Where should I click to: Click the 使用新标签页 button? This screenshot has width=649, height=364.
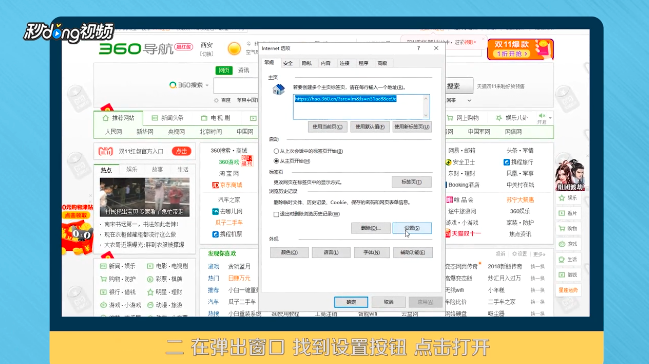pyautogui.click(x=412, y=127)
